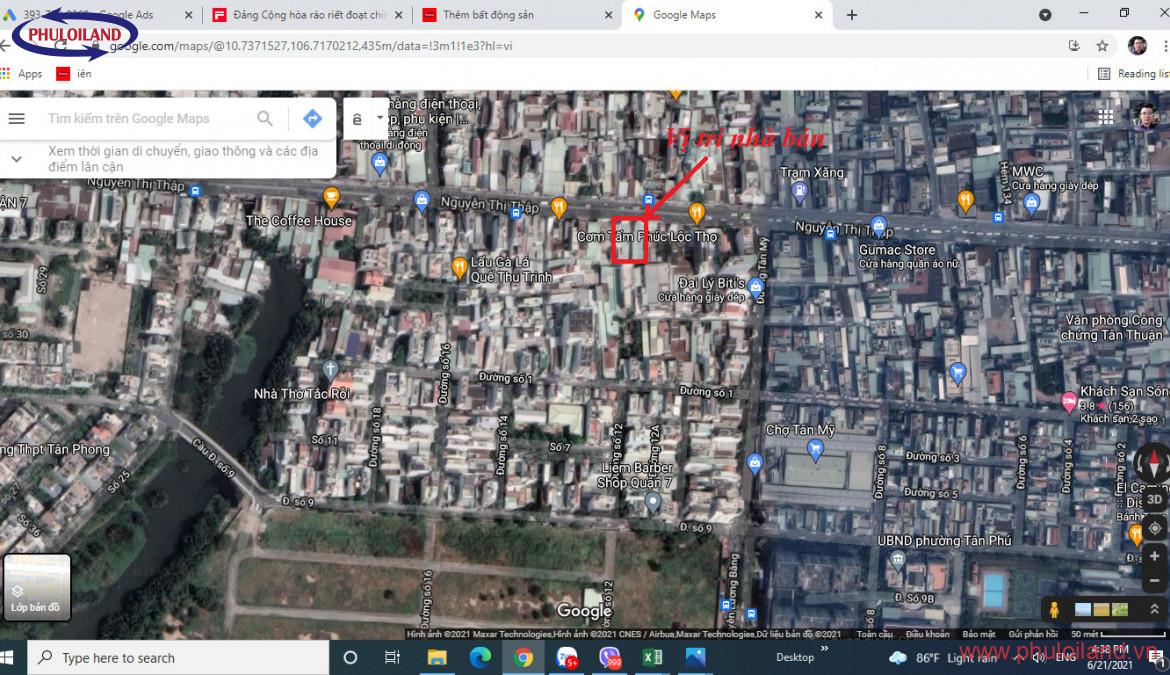The image size is (1170, 675).
Task: Open a new browser tab
Action: pyautogui.click(x=852, y=15)
